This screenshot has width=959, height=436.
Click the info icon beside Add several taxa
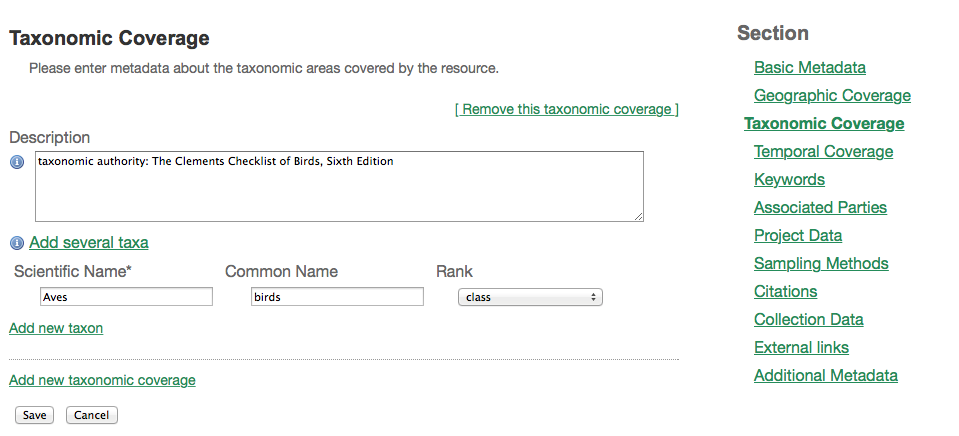pos(17,243)
